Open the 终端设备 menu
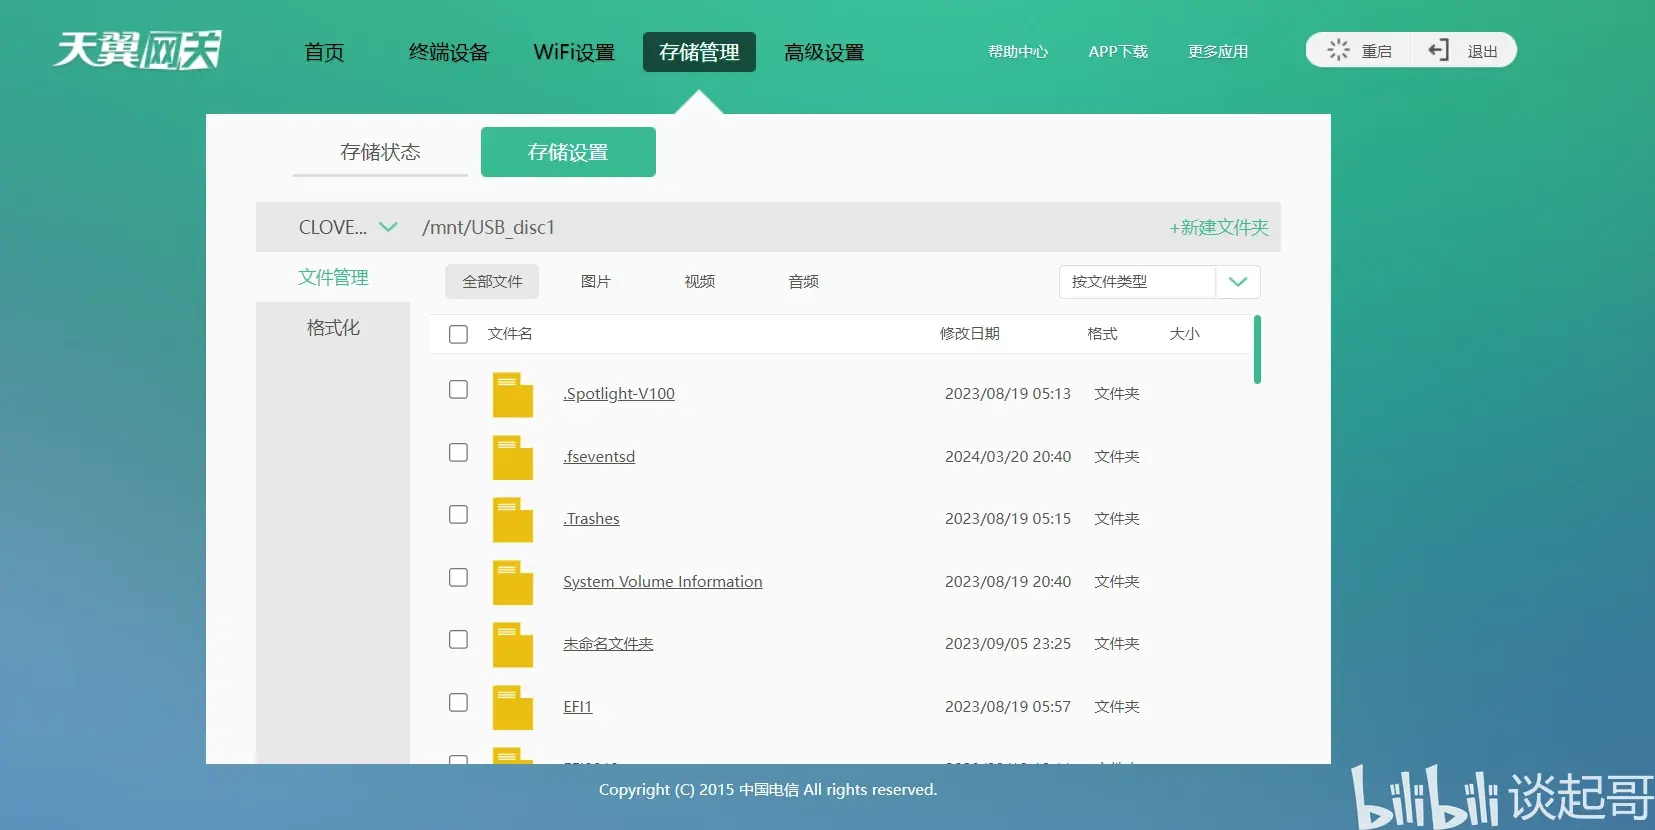 (x=449, y=52)
